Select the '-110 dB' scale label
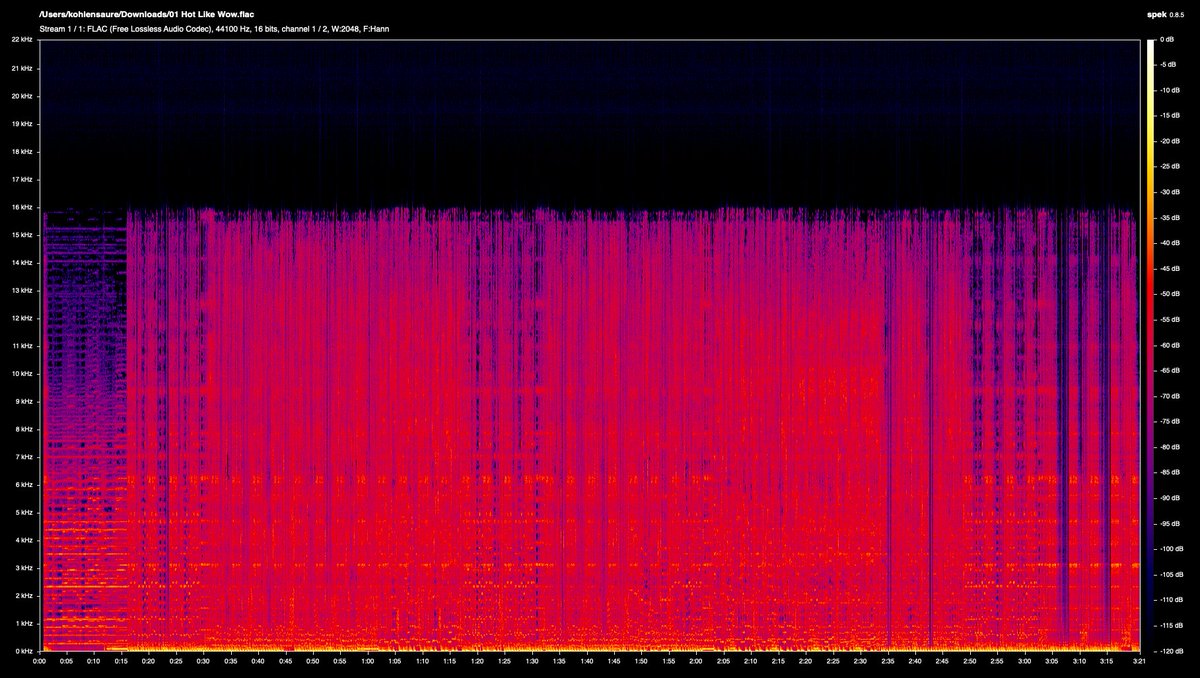1200x678 pixels. pyautogui.click(x=1172, y=600)
